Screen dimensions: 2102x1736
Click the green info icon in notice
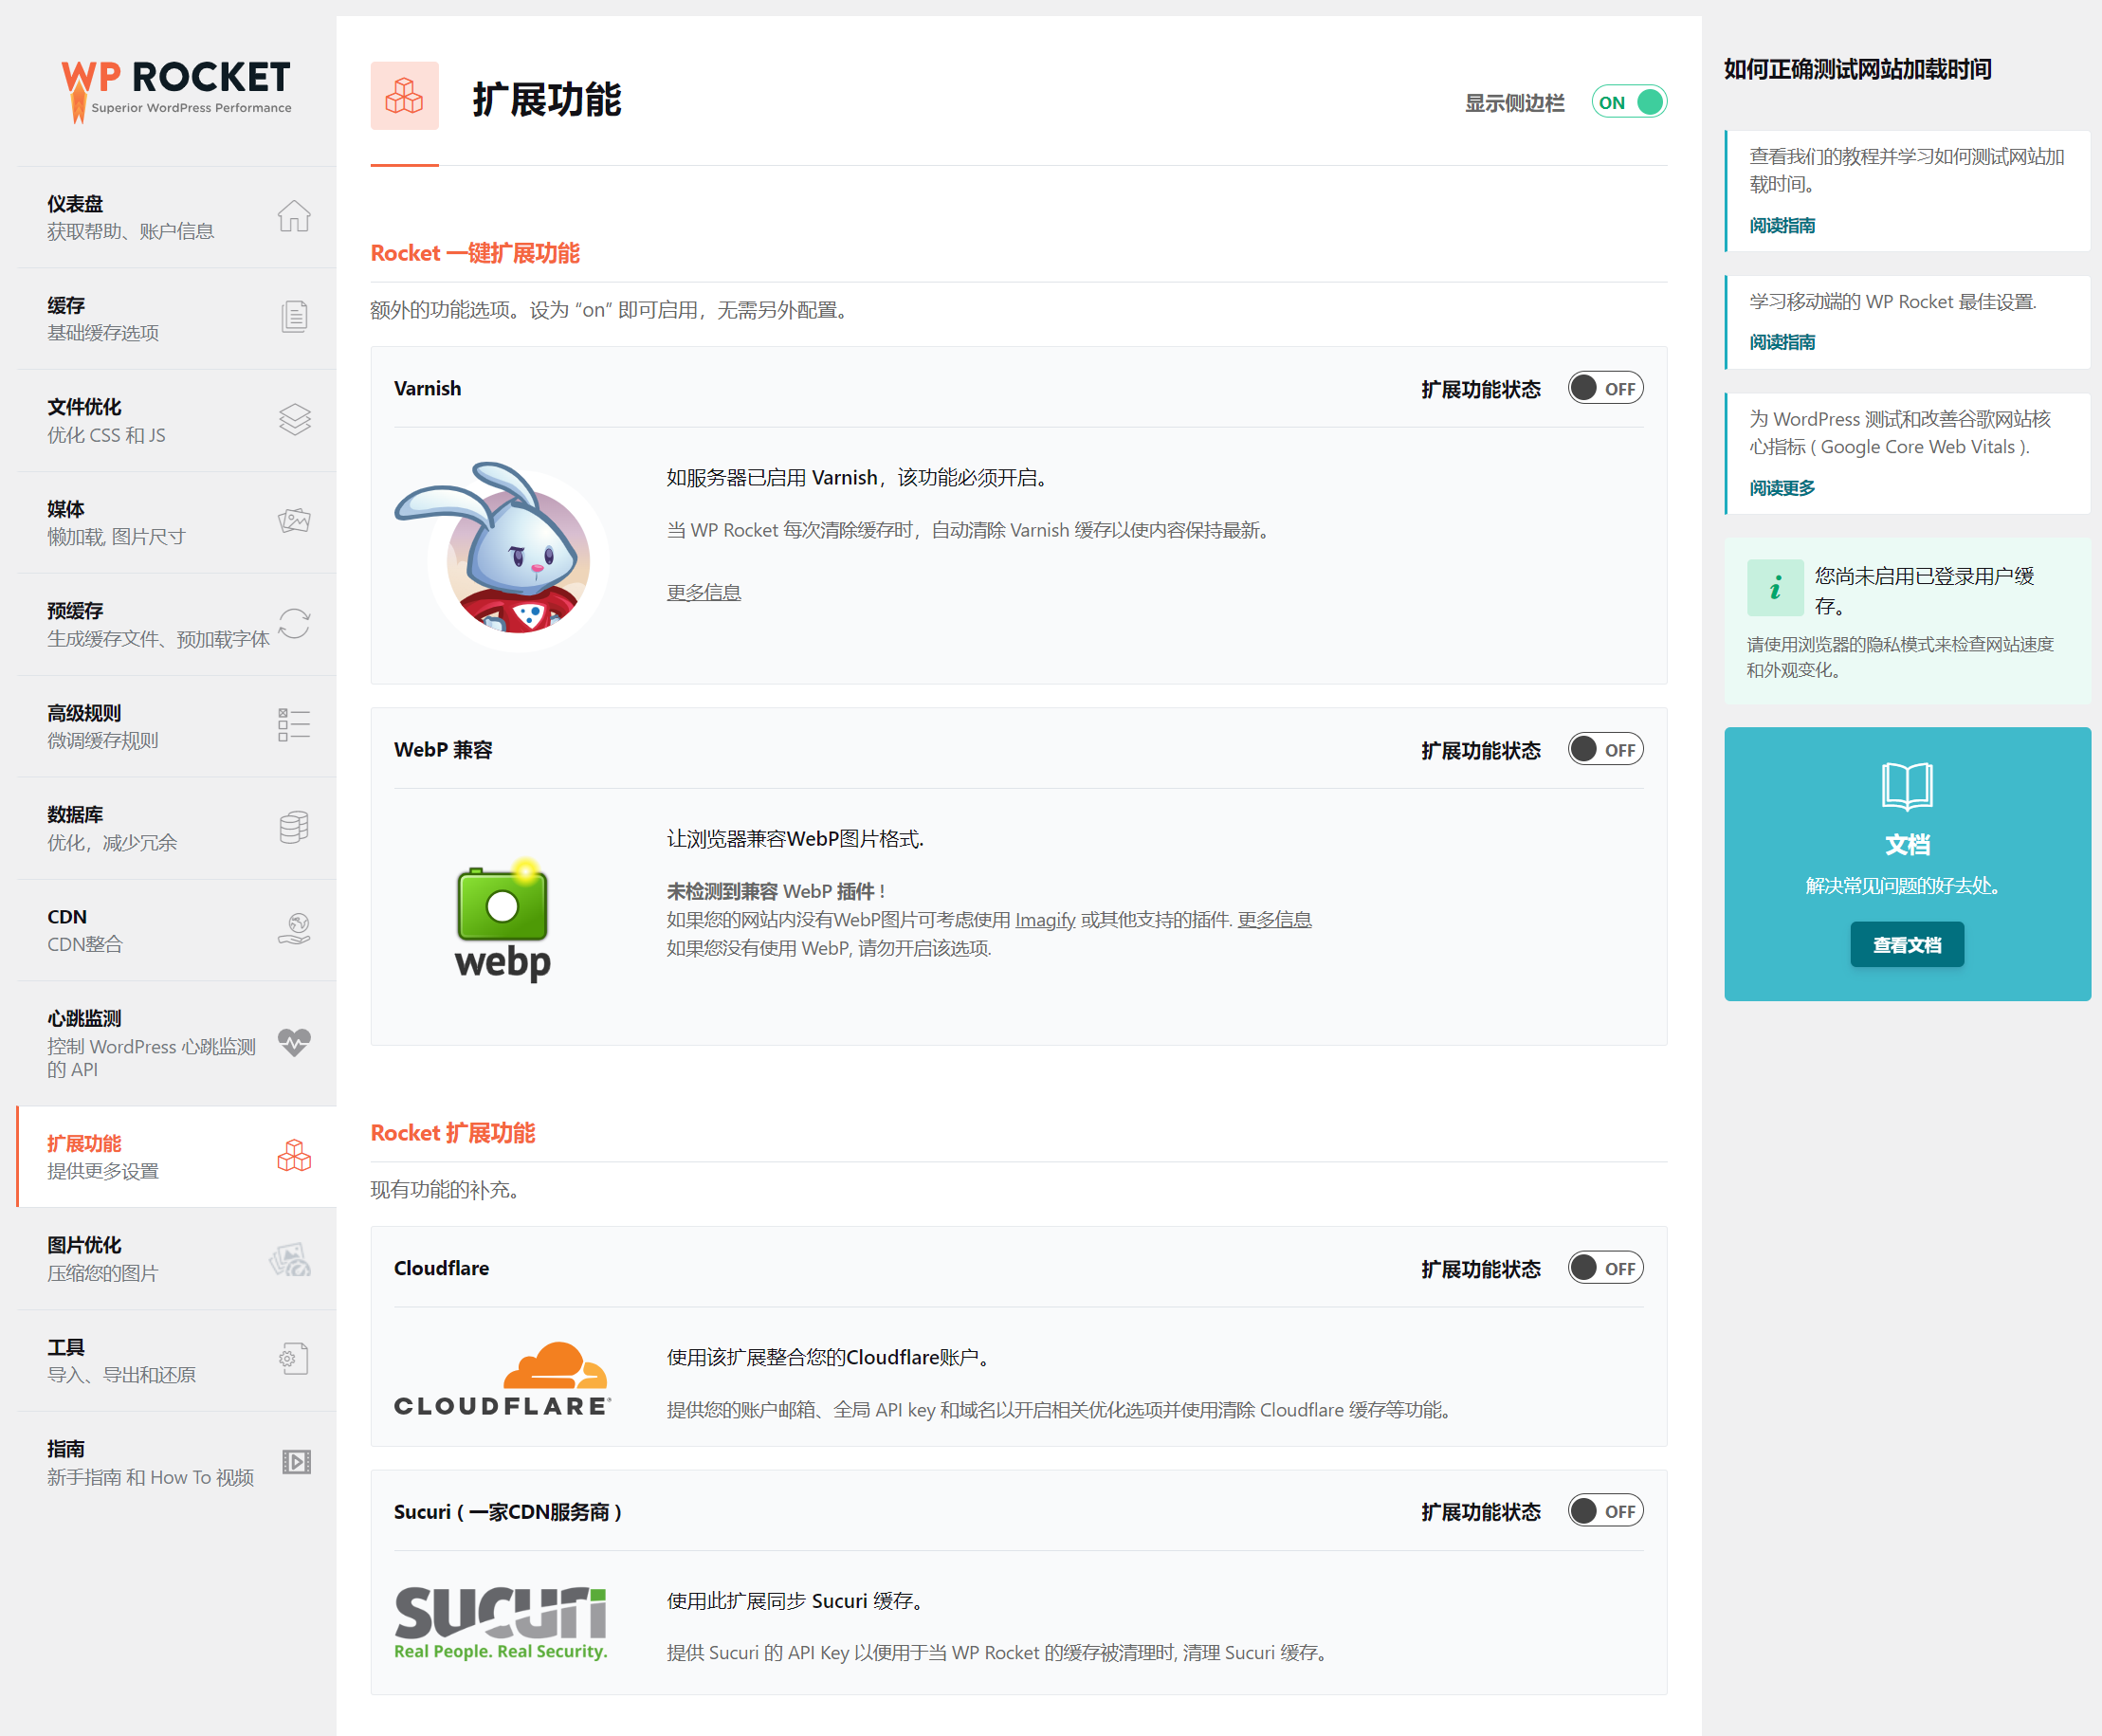1775,588
